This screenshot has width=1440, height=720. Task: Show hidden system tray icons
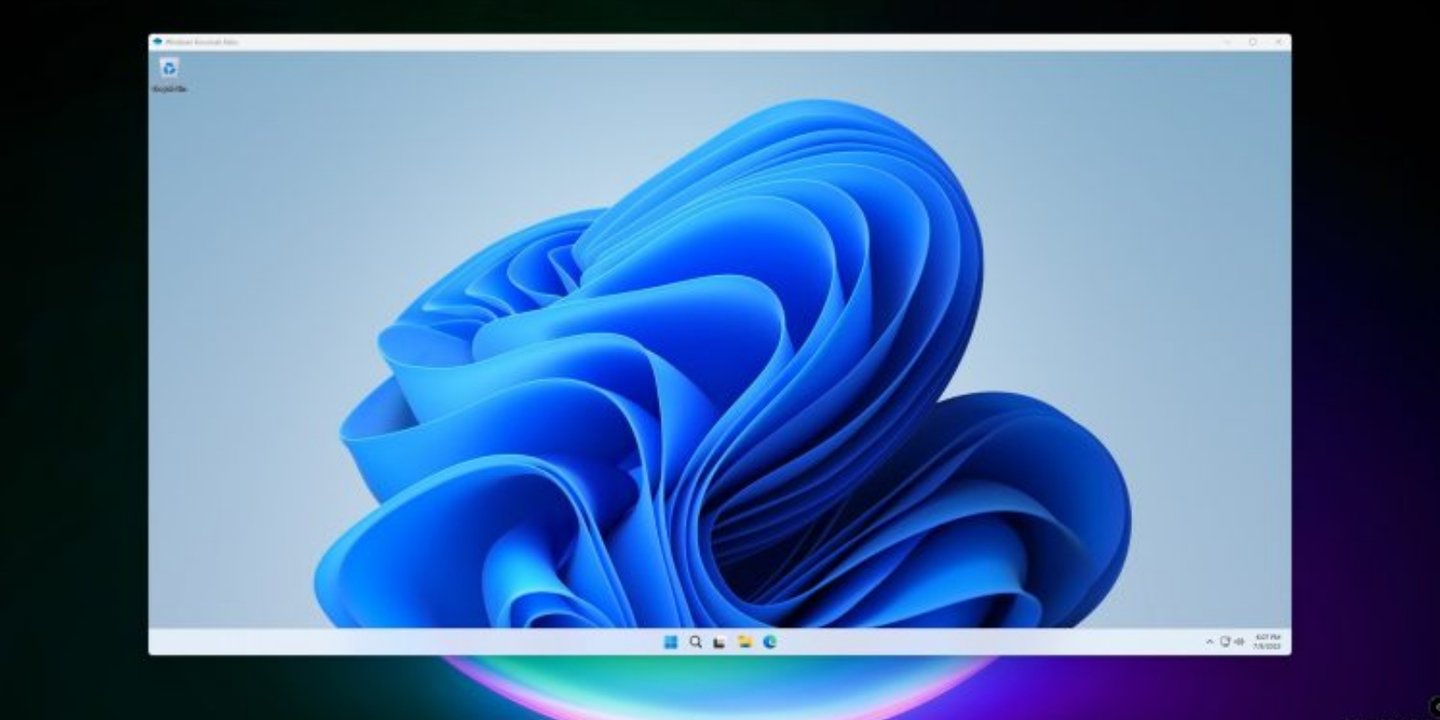1209,642
